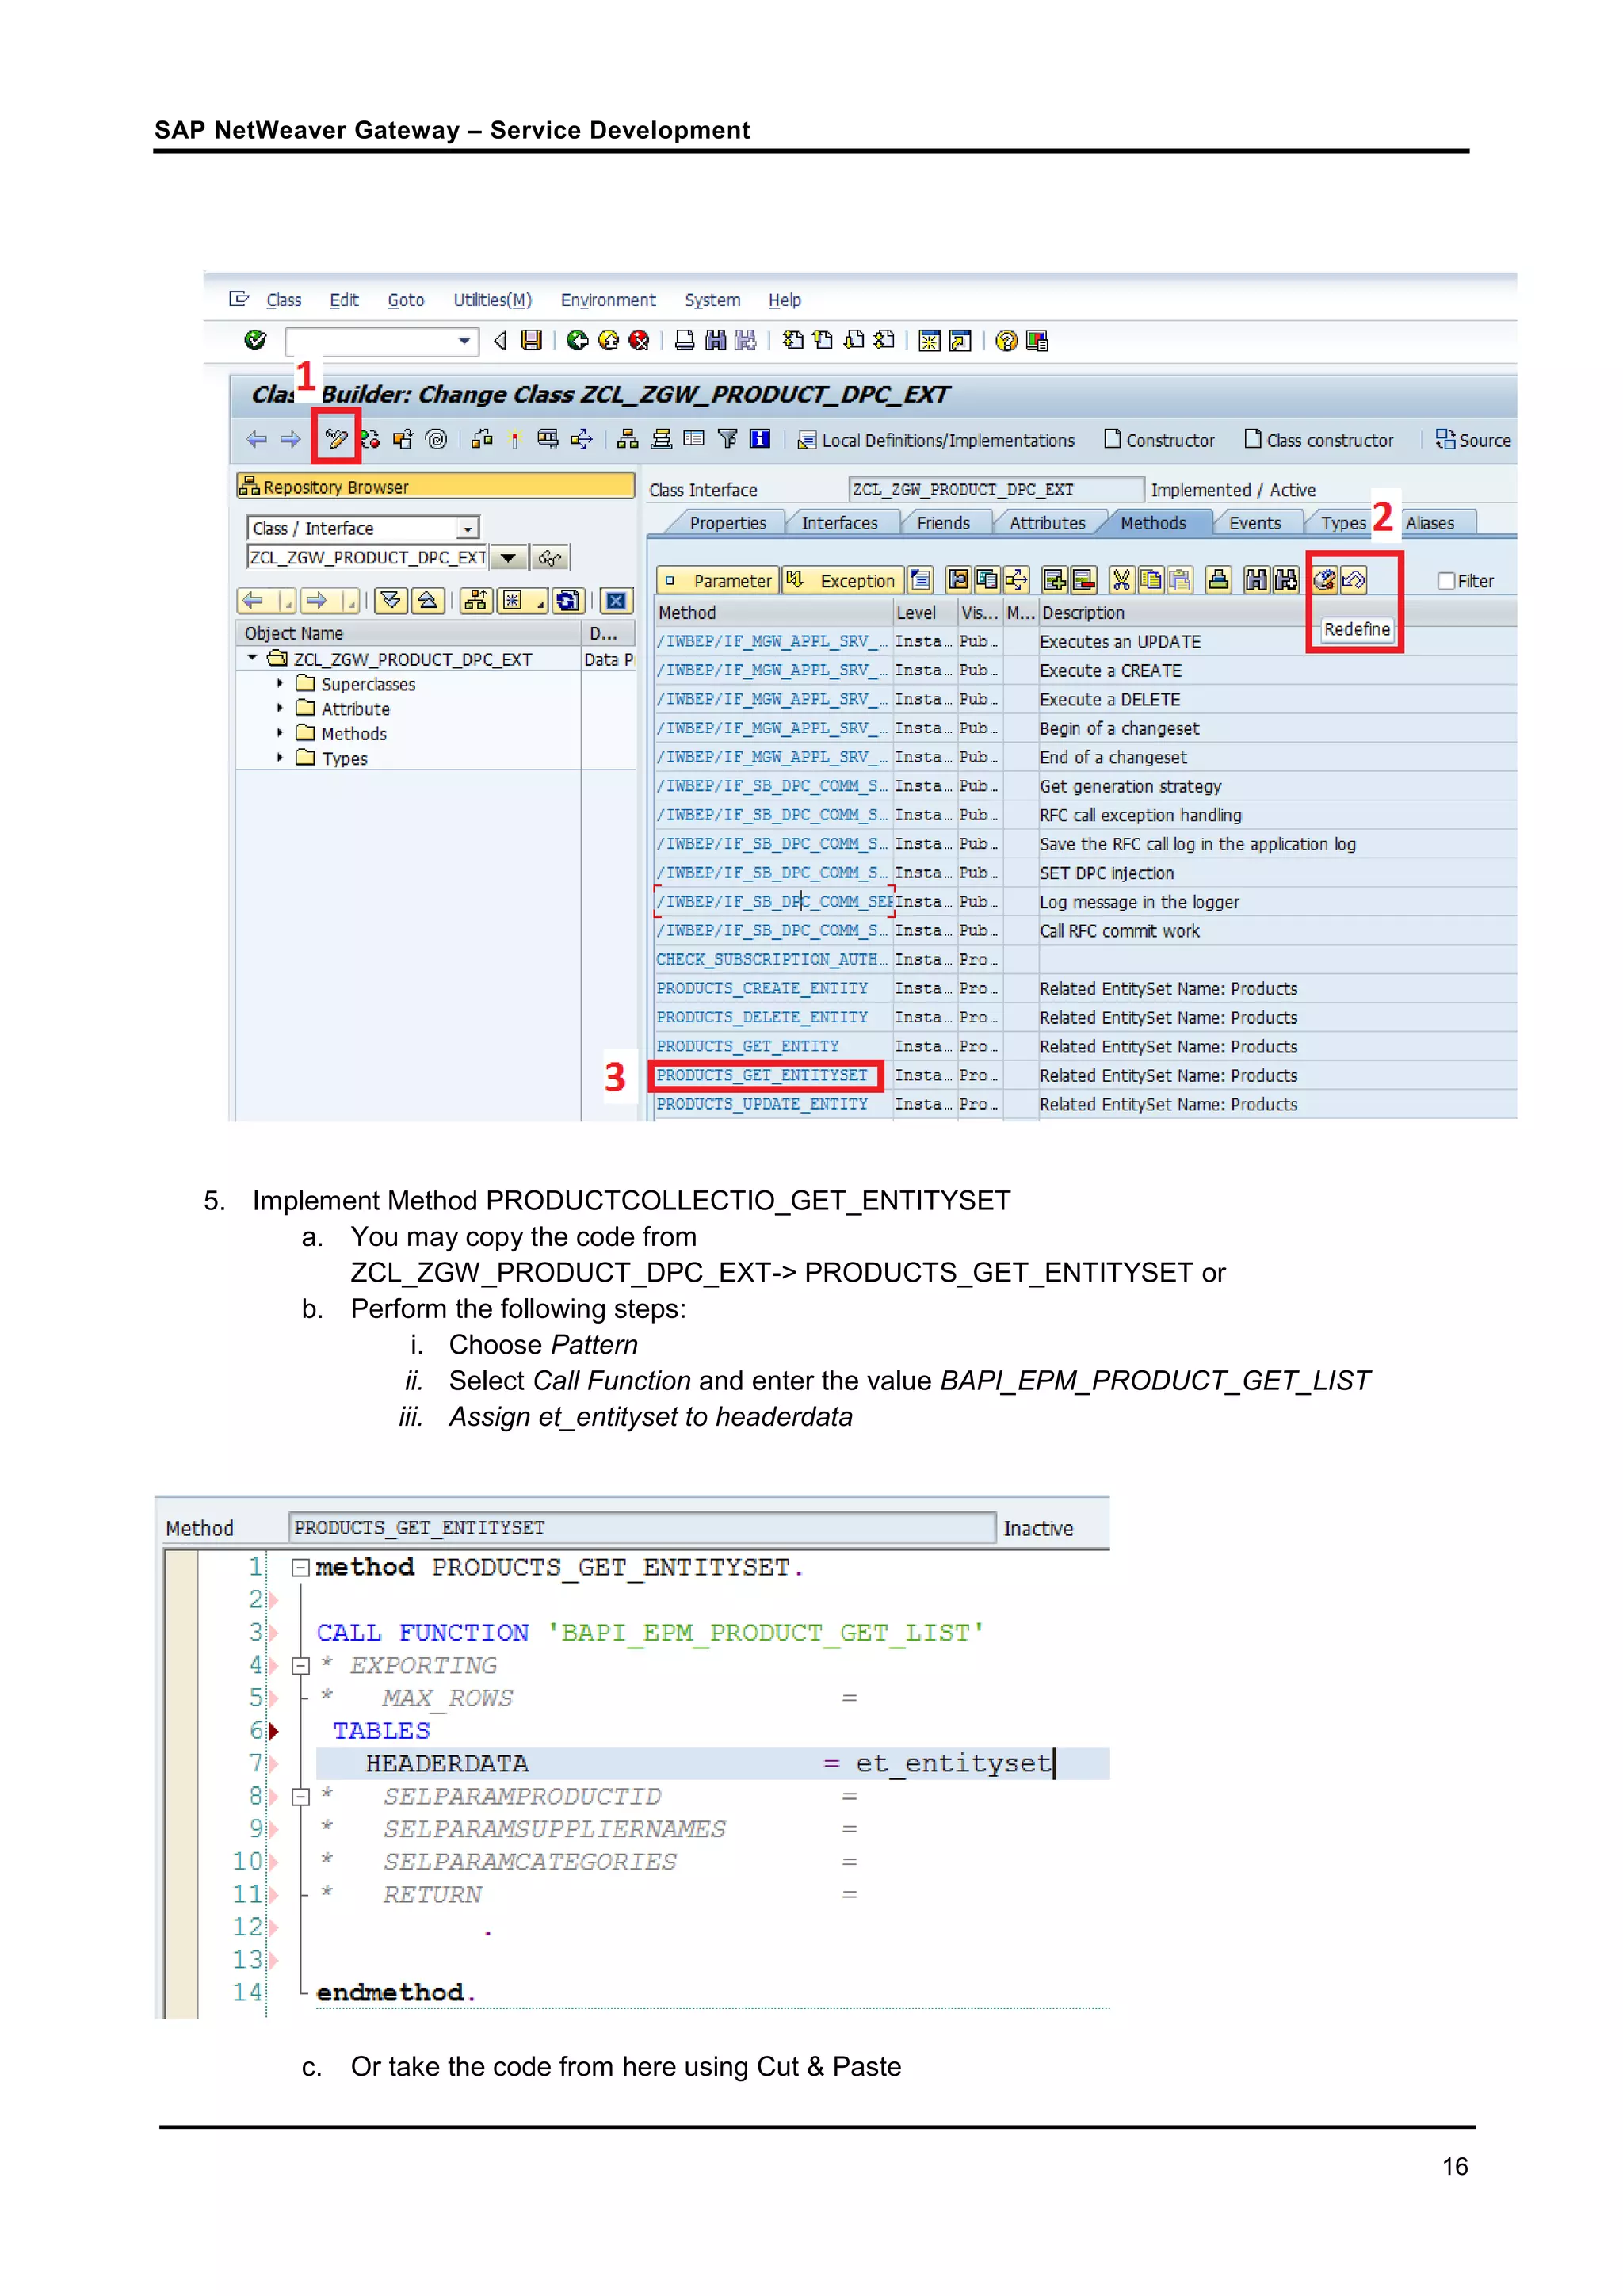
Task: Click the yellow Help question mark icon
Action: (x=1007, y=341)
